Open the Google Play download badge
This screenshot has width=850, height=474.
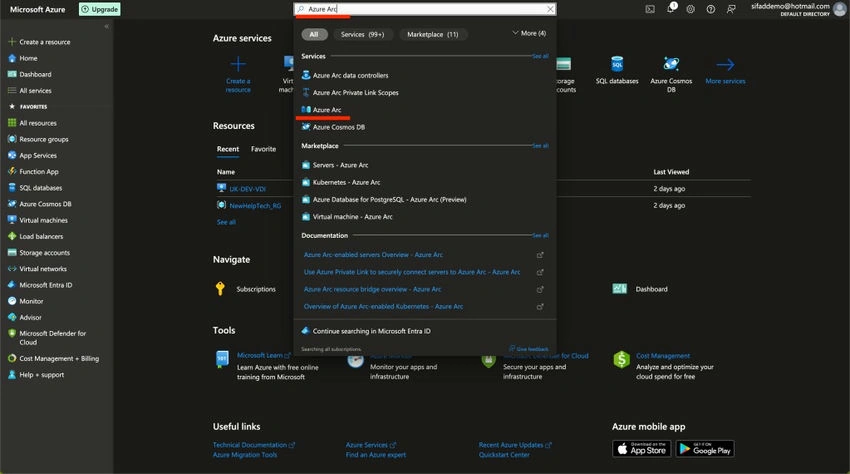(705, 449)
